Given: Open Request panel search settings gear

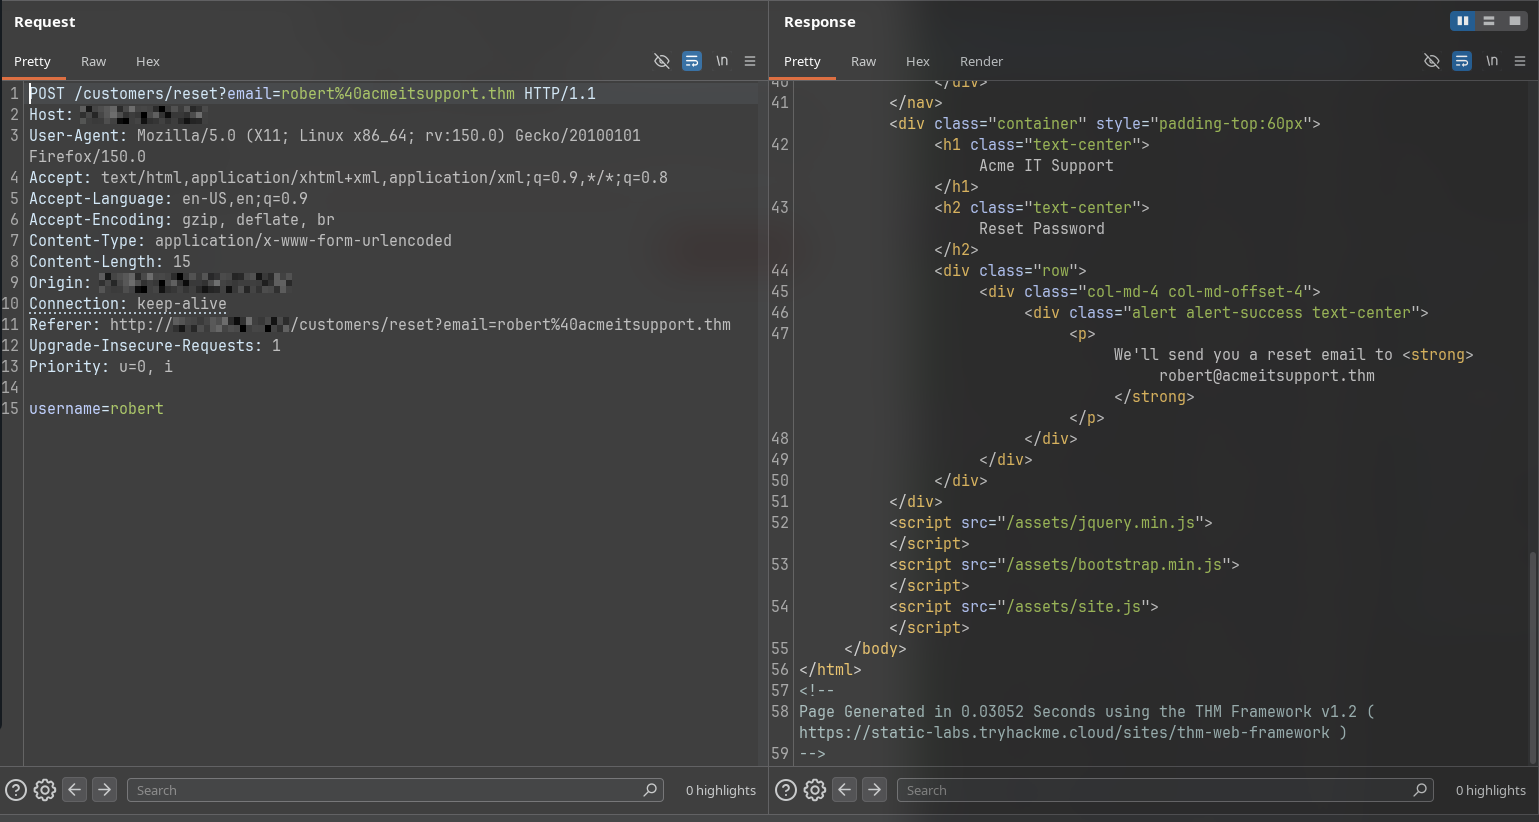Looking at the screenshot, I should point(45,790).
